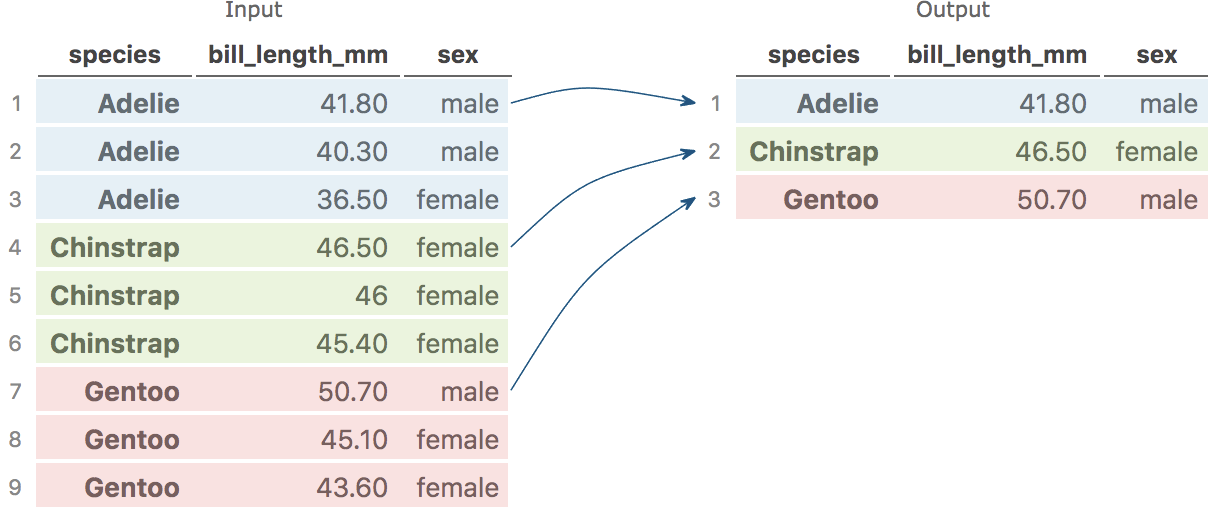The height and width of the screenshot is (509, 1208).
Task: Click the 43.60 bill length cell
Action: pyautogui.click(x=352, y=488)
